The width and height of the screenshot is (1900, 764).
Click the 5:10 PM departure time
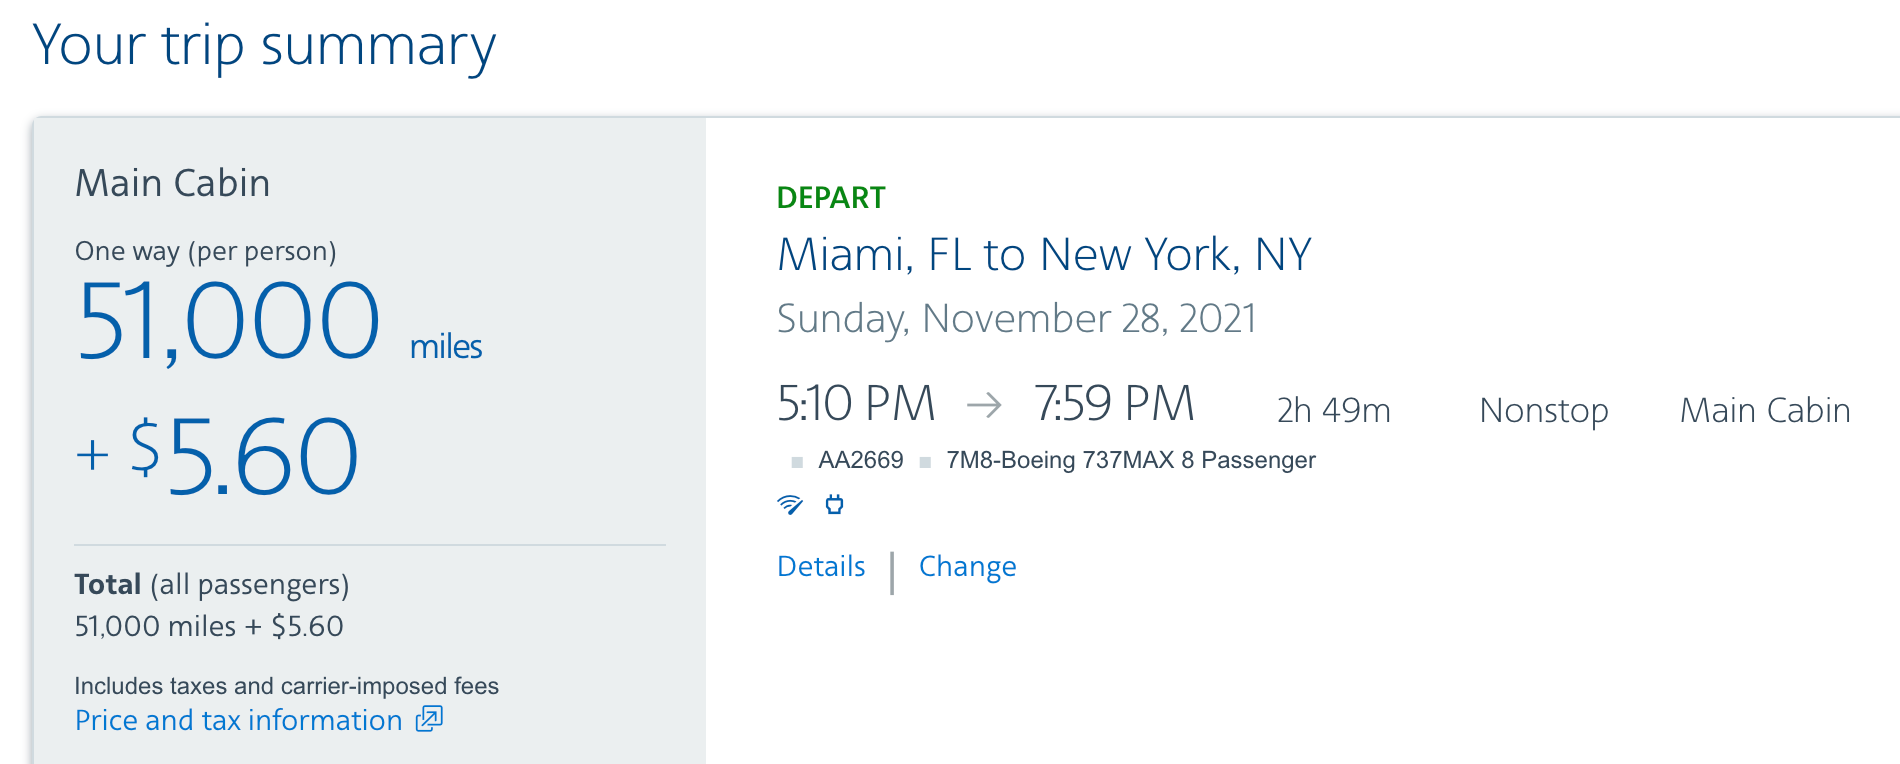pyautogui.click(x=856, y=405)
